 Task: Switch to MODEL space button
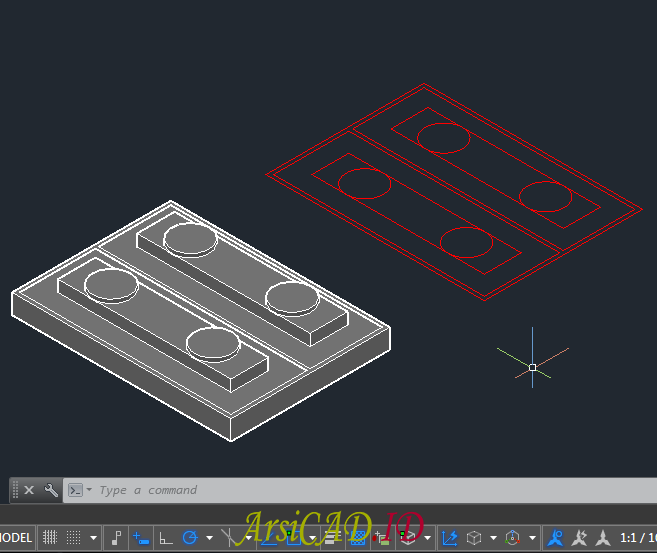[x=16, y=537]
